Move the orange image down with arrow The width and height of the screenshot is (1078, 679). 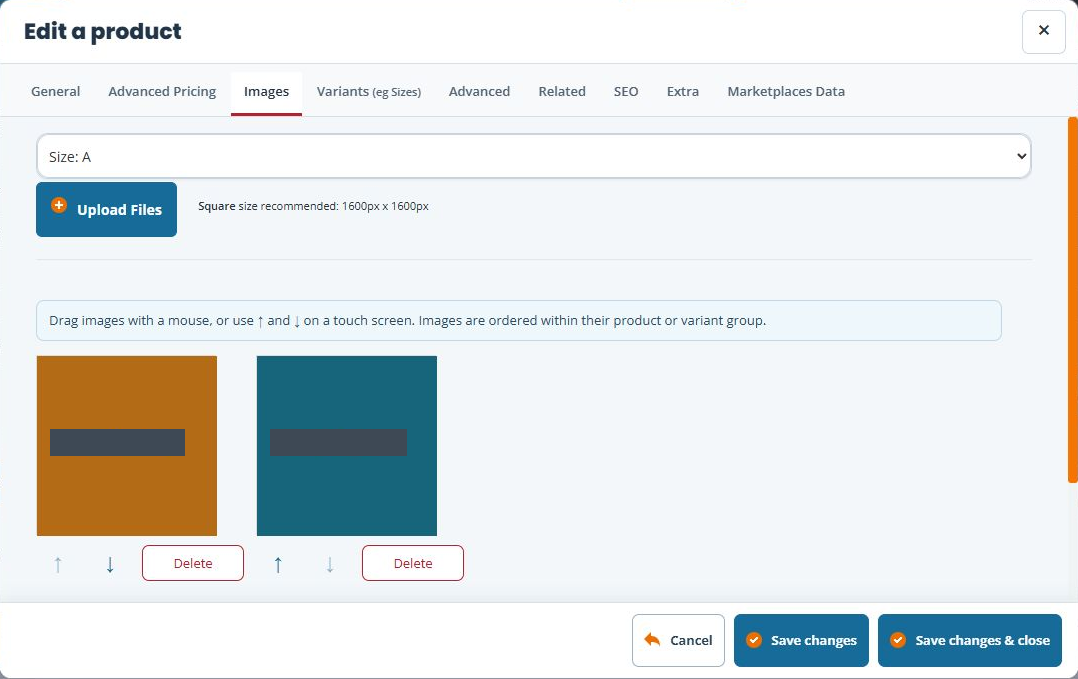tap(110, 564)
